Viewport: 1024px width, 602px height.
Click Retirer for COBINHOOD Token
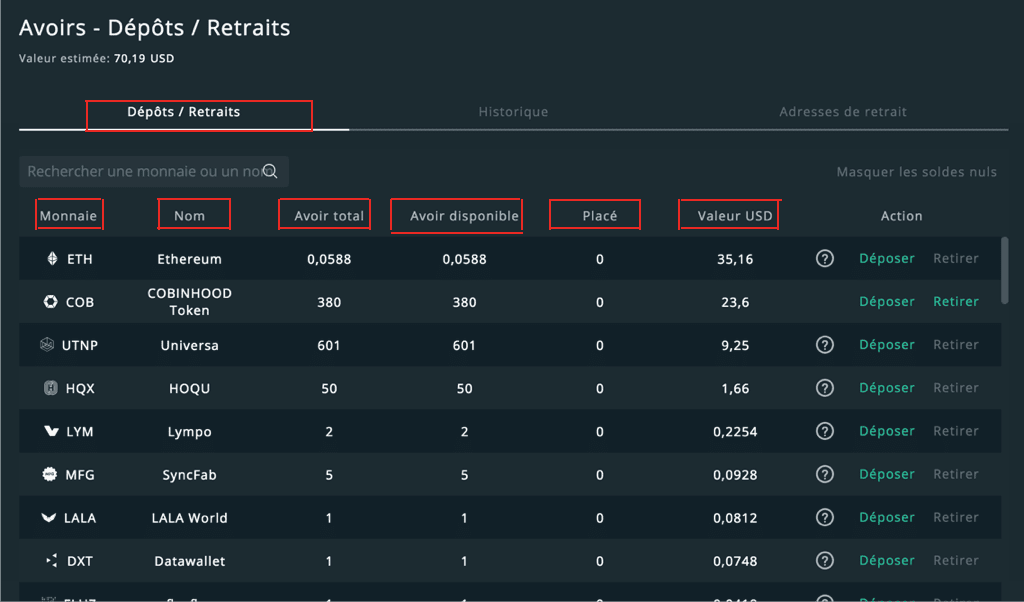pos(956,302)
